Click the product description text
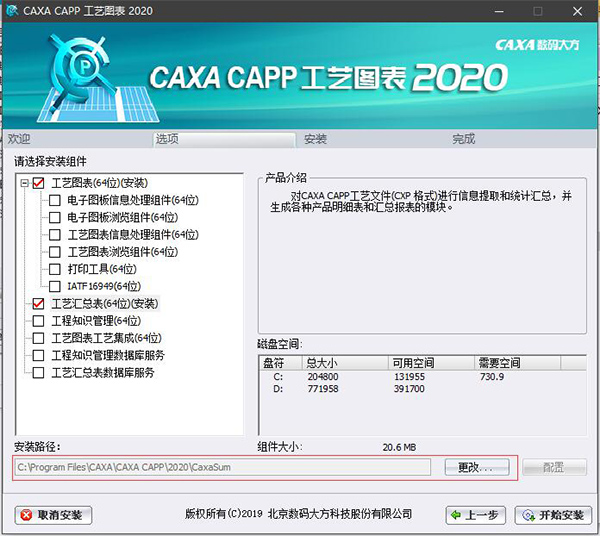 point(421,202)
